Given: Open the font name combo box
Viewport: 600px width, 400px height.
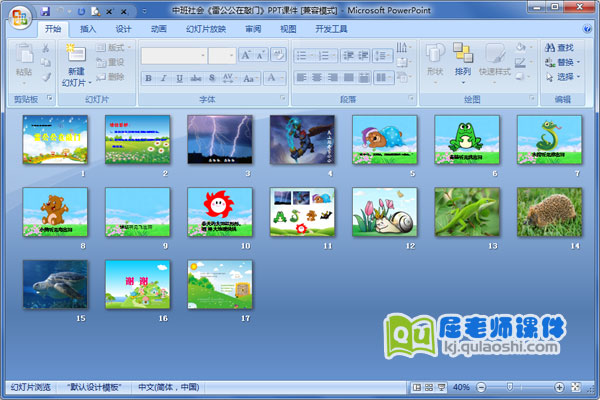Looking at the screenshot, I should point(174,56).
